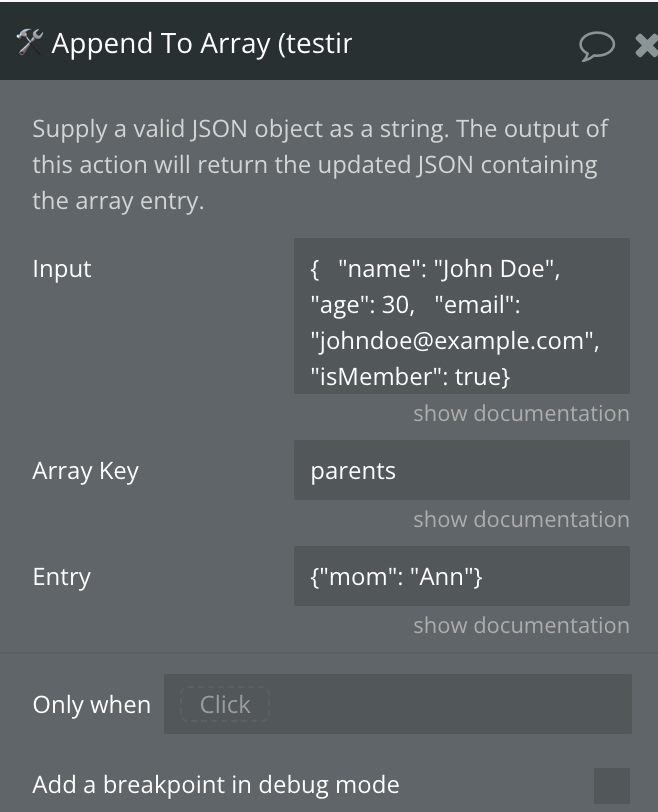The height and width of the screenshot is (812, 658).
Task: Click the Add a breakpoint in debug mode label
Action: (216, 785)
